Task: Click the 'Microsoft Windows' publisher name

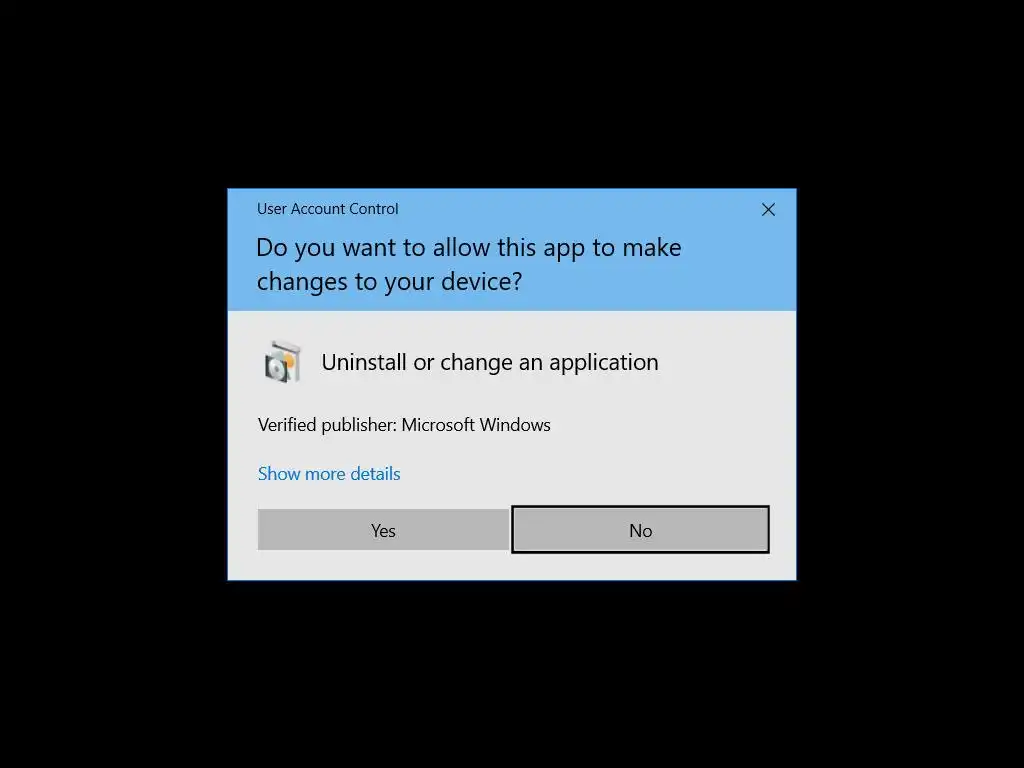Action: pos(476,425)
